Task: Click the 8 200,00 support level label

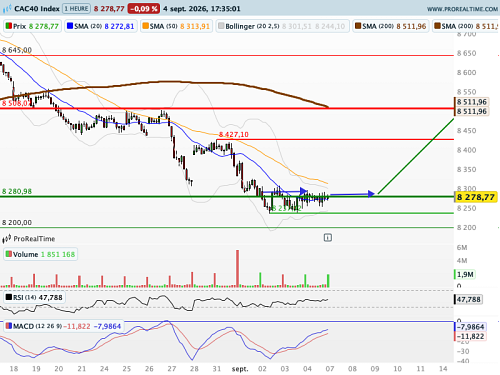Action: pos(17,222)
